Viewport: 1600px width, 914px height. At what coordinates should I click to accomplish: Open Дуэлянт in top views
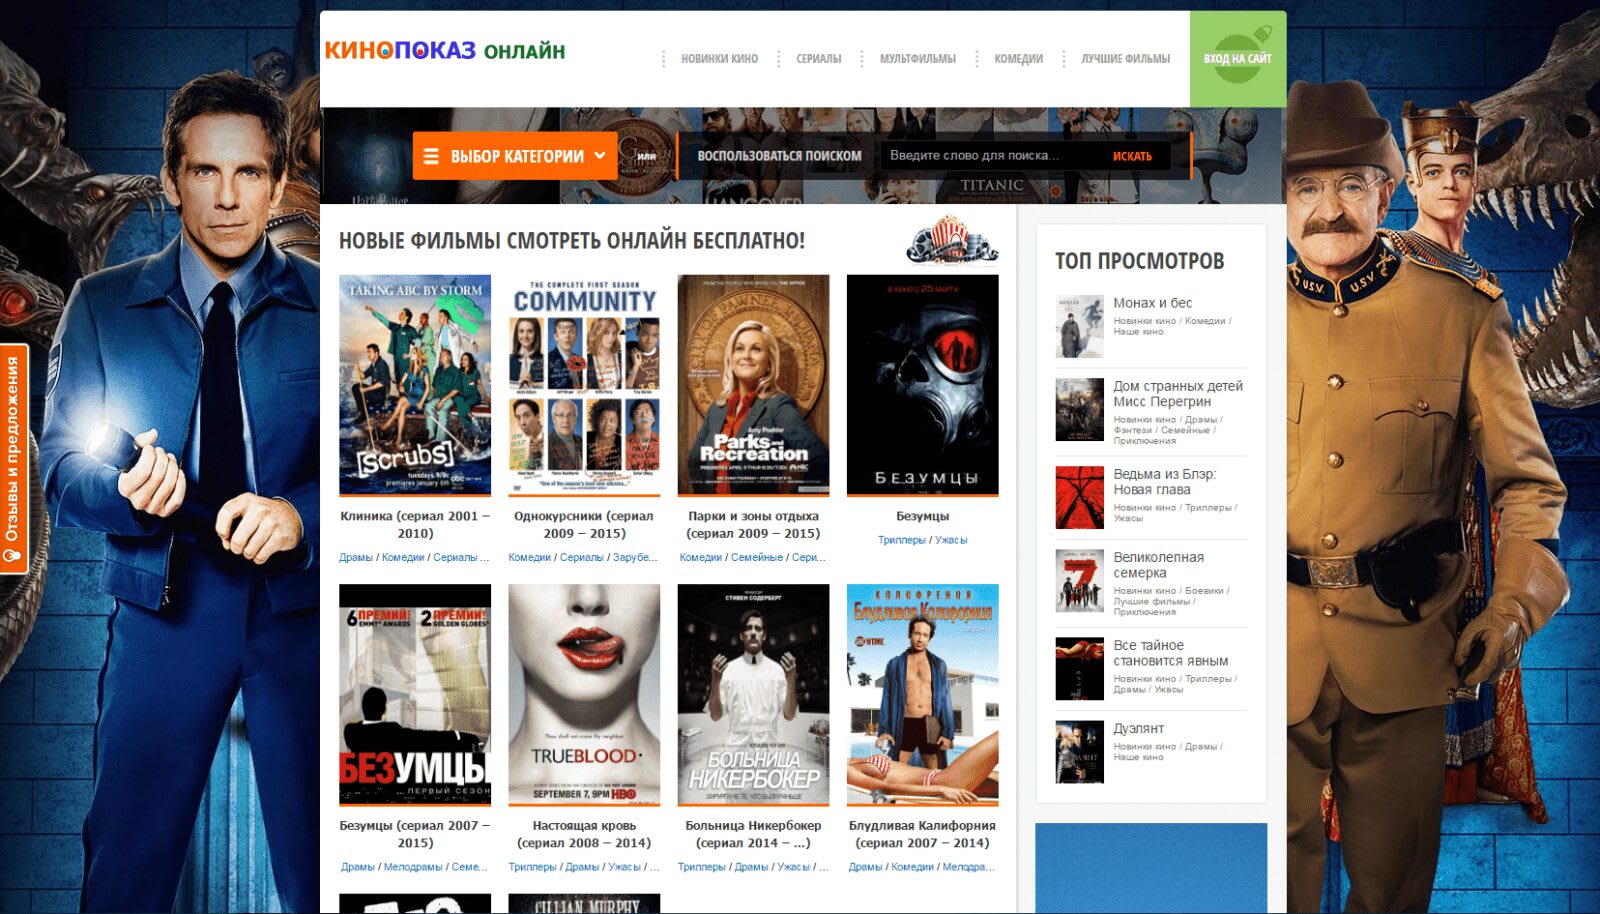pos(1139,729)
